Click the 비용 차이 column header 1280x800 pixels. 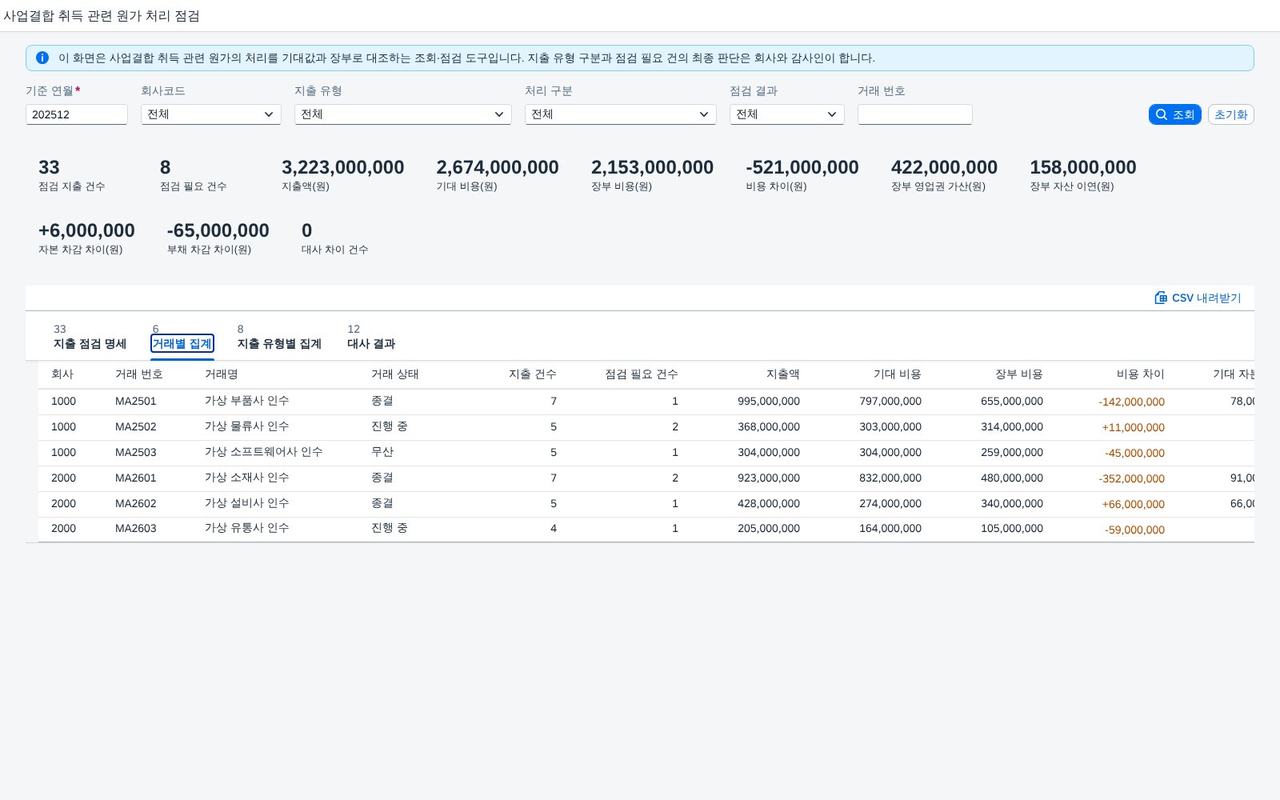tap(1141, 374)
